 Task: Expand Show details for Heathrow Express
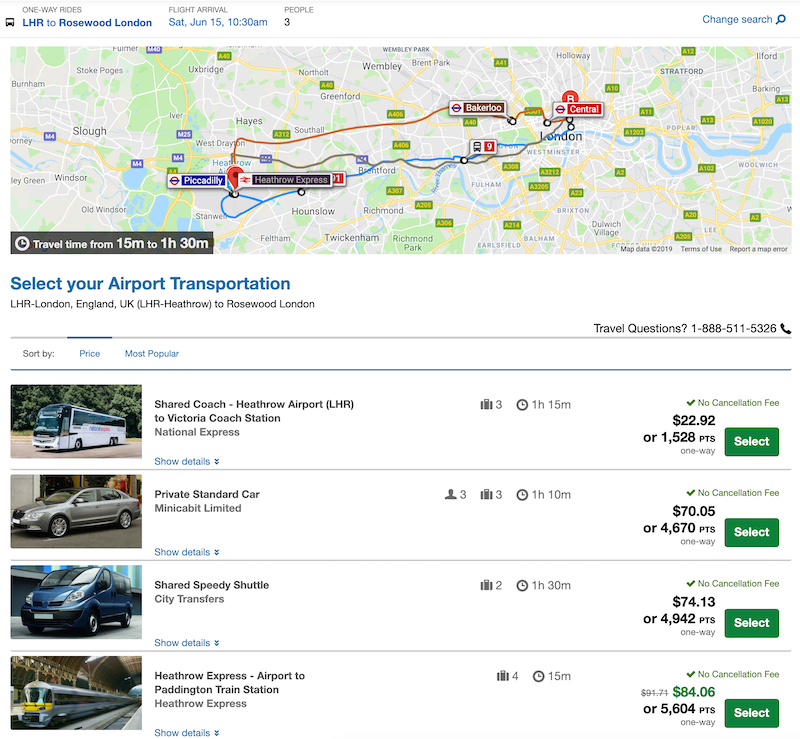point(187,733)
